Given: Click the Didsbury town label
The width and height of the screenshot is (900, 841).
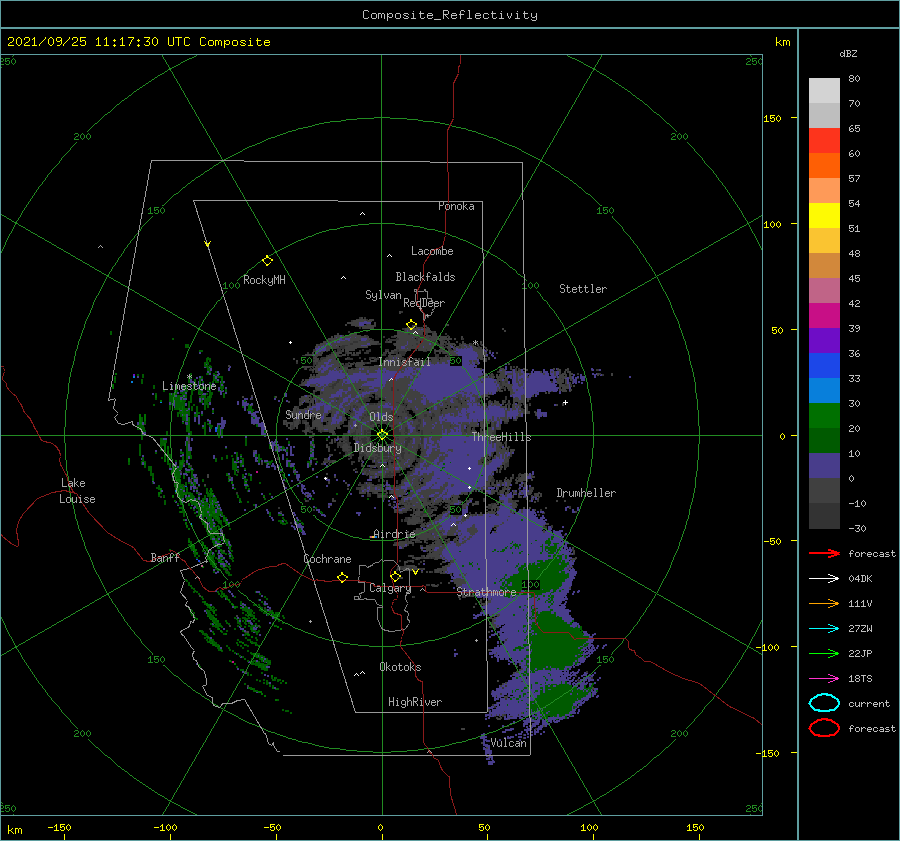Looking at the screenshot, I should coord(377,448).
